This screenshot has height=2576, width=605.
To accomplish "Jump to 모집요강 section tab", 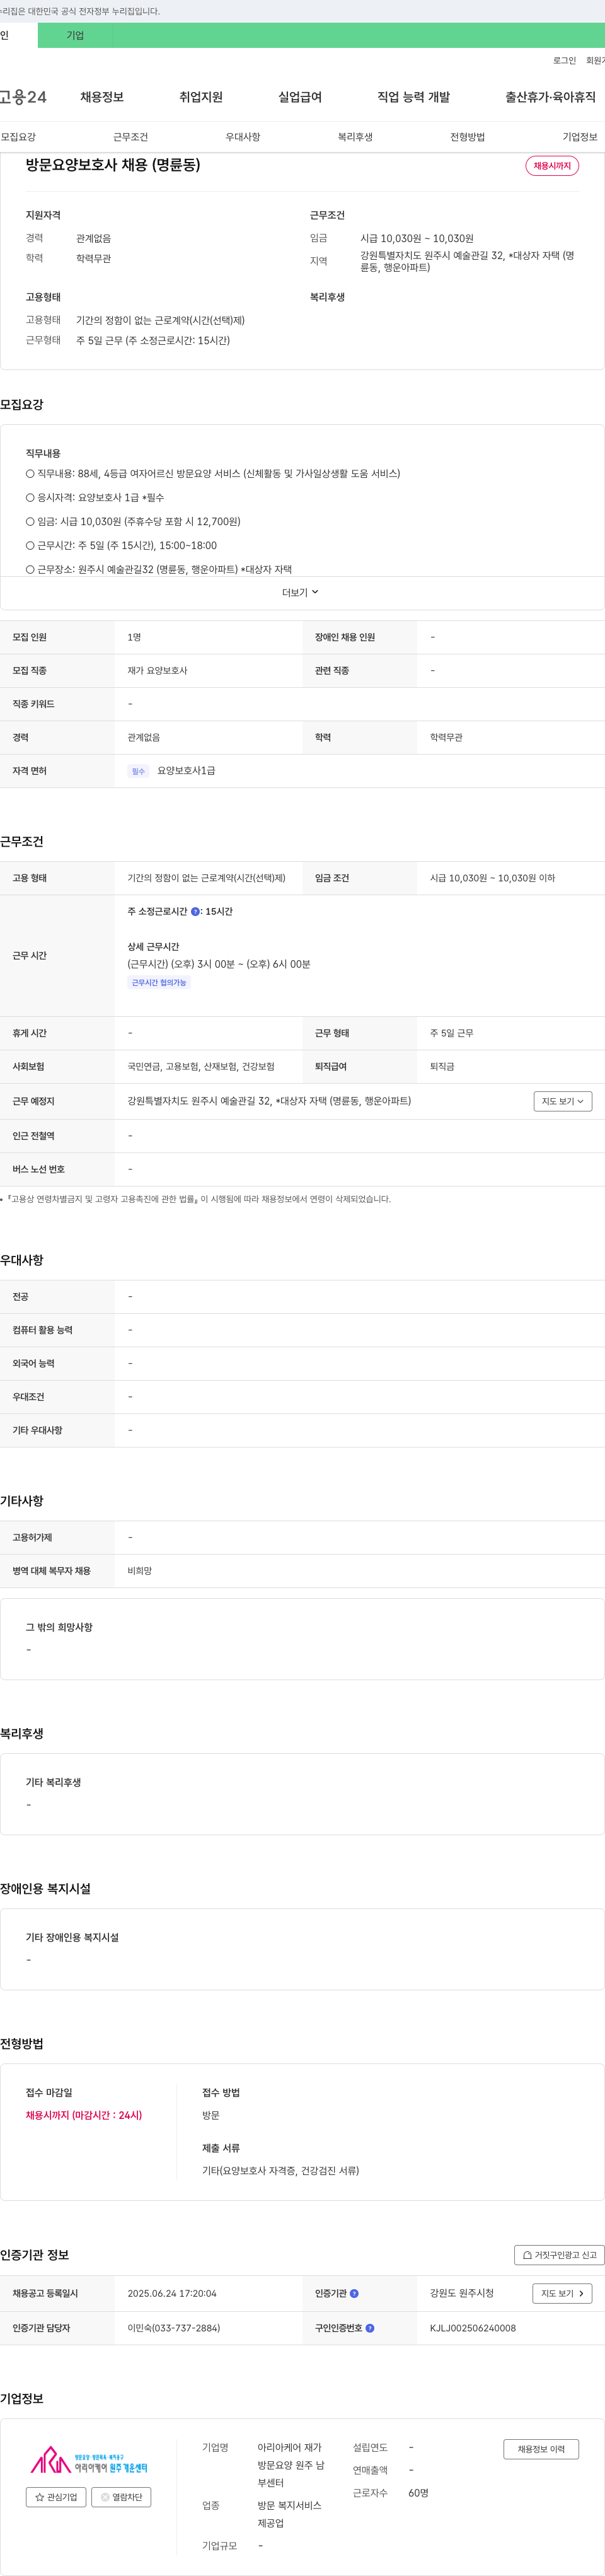I will point(18,137).
